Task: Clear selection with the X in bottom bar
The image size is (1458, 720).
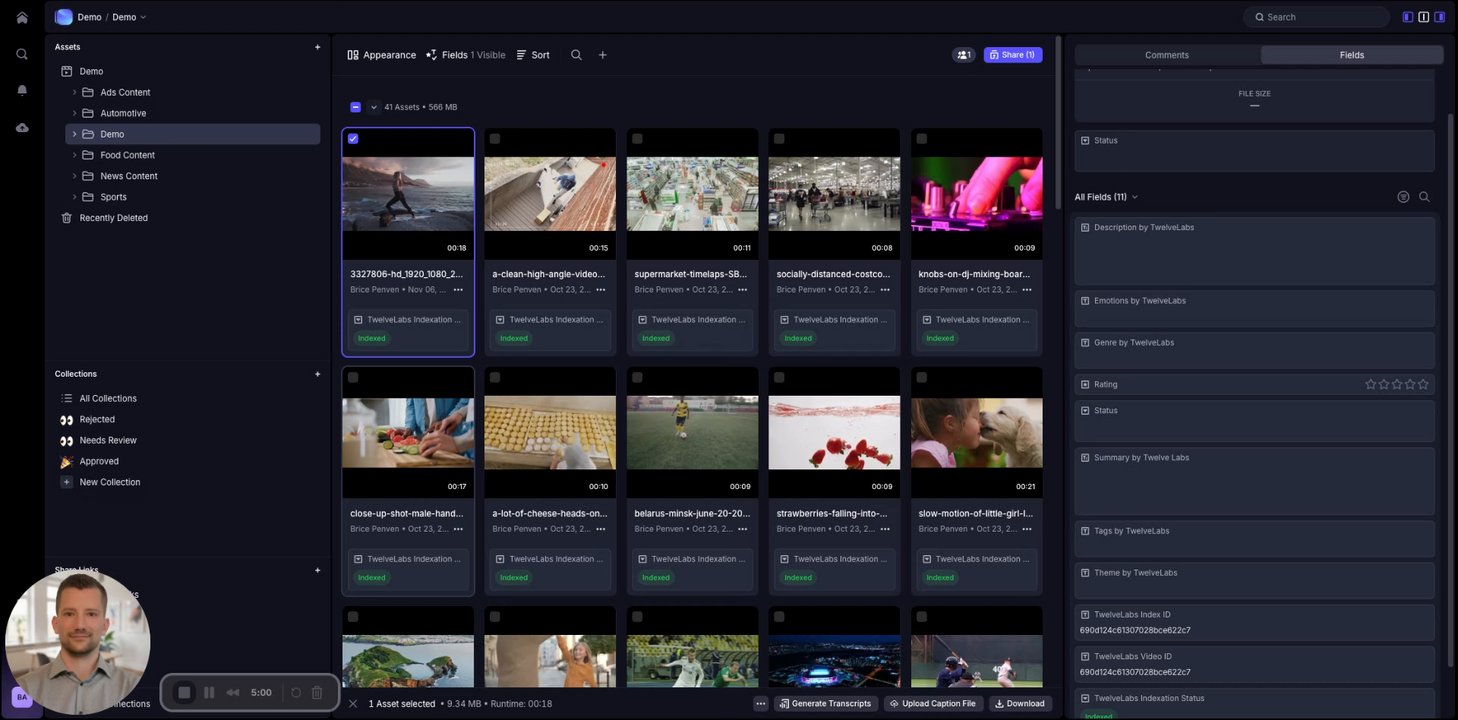Action: coord(353,704)
